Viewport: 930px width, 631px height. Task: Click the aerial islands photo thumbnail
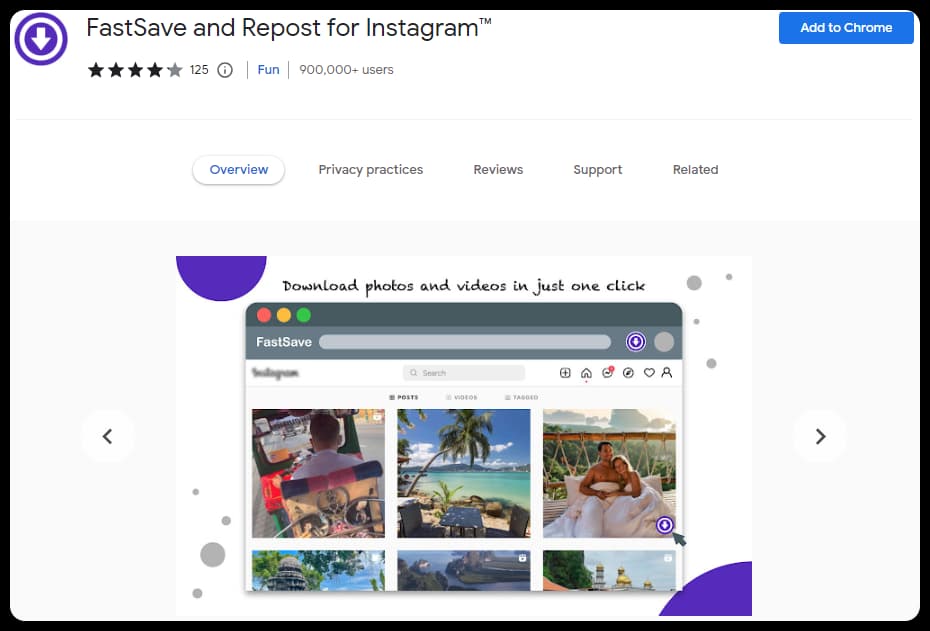pyautogui.click(x=464, y=571)
